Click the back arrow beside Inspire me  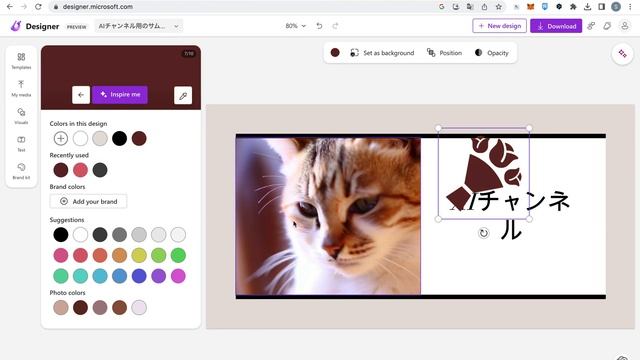(x=81, y=95)
